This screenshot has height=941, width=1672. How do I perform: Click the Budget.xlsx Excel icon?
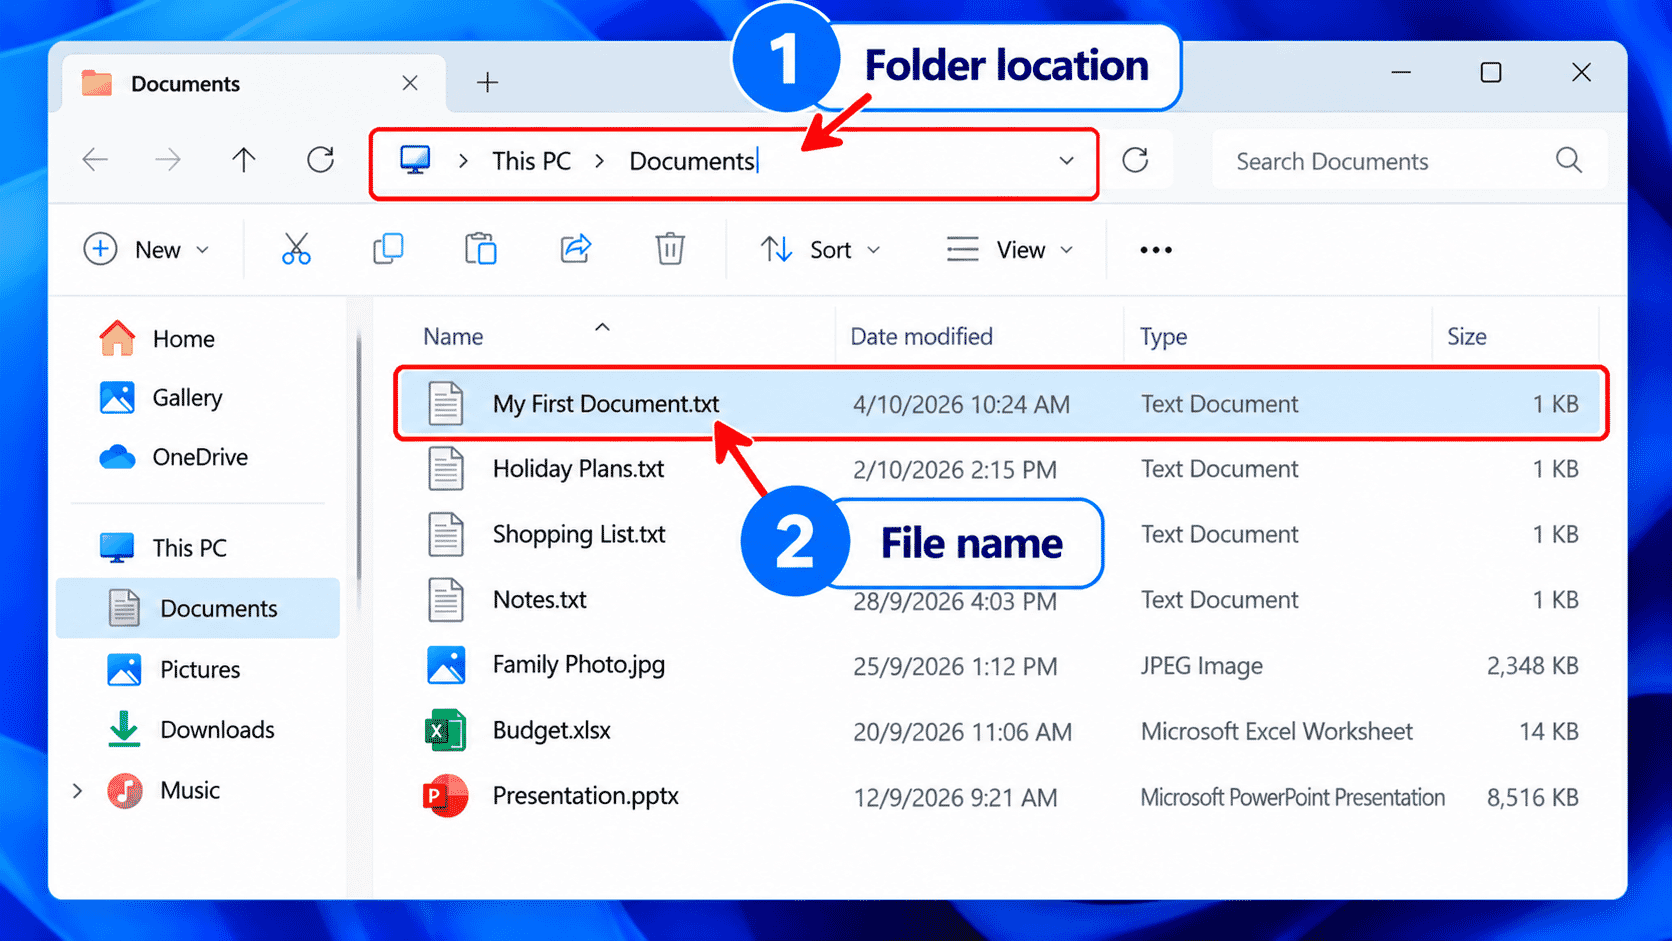(446, 731)
